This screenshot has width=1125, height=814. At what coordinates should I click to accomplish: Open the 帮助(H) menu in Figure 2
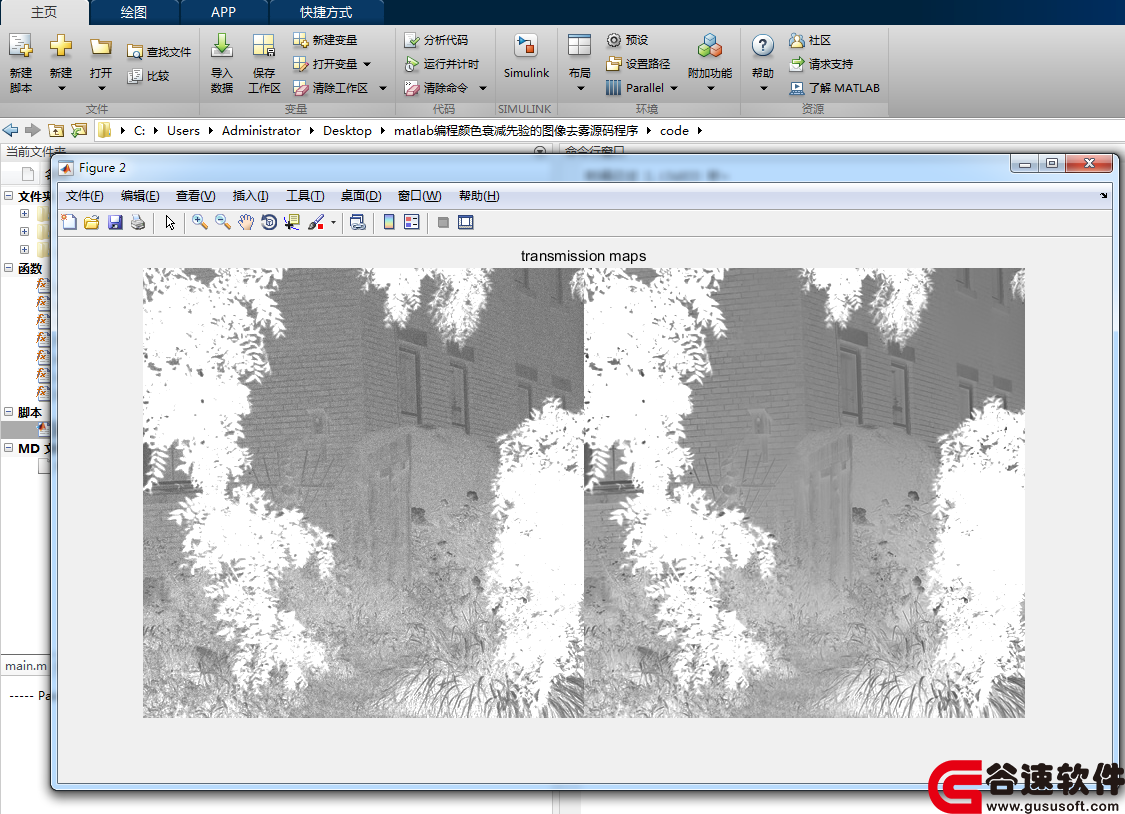click(479, 196)
